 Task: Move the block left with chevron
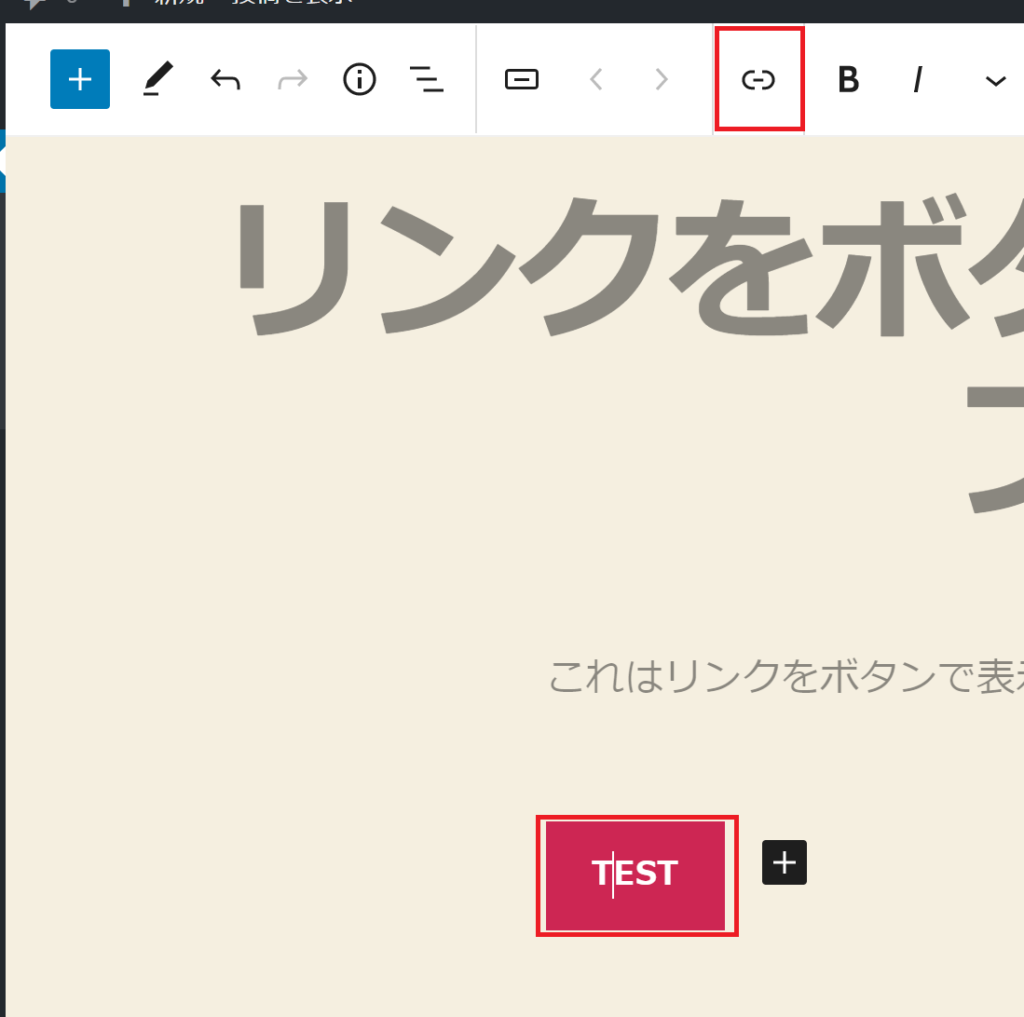click(x=596, y=79)
